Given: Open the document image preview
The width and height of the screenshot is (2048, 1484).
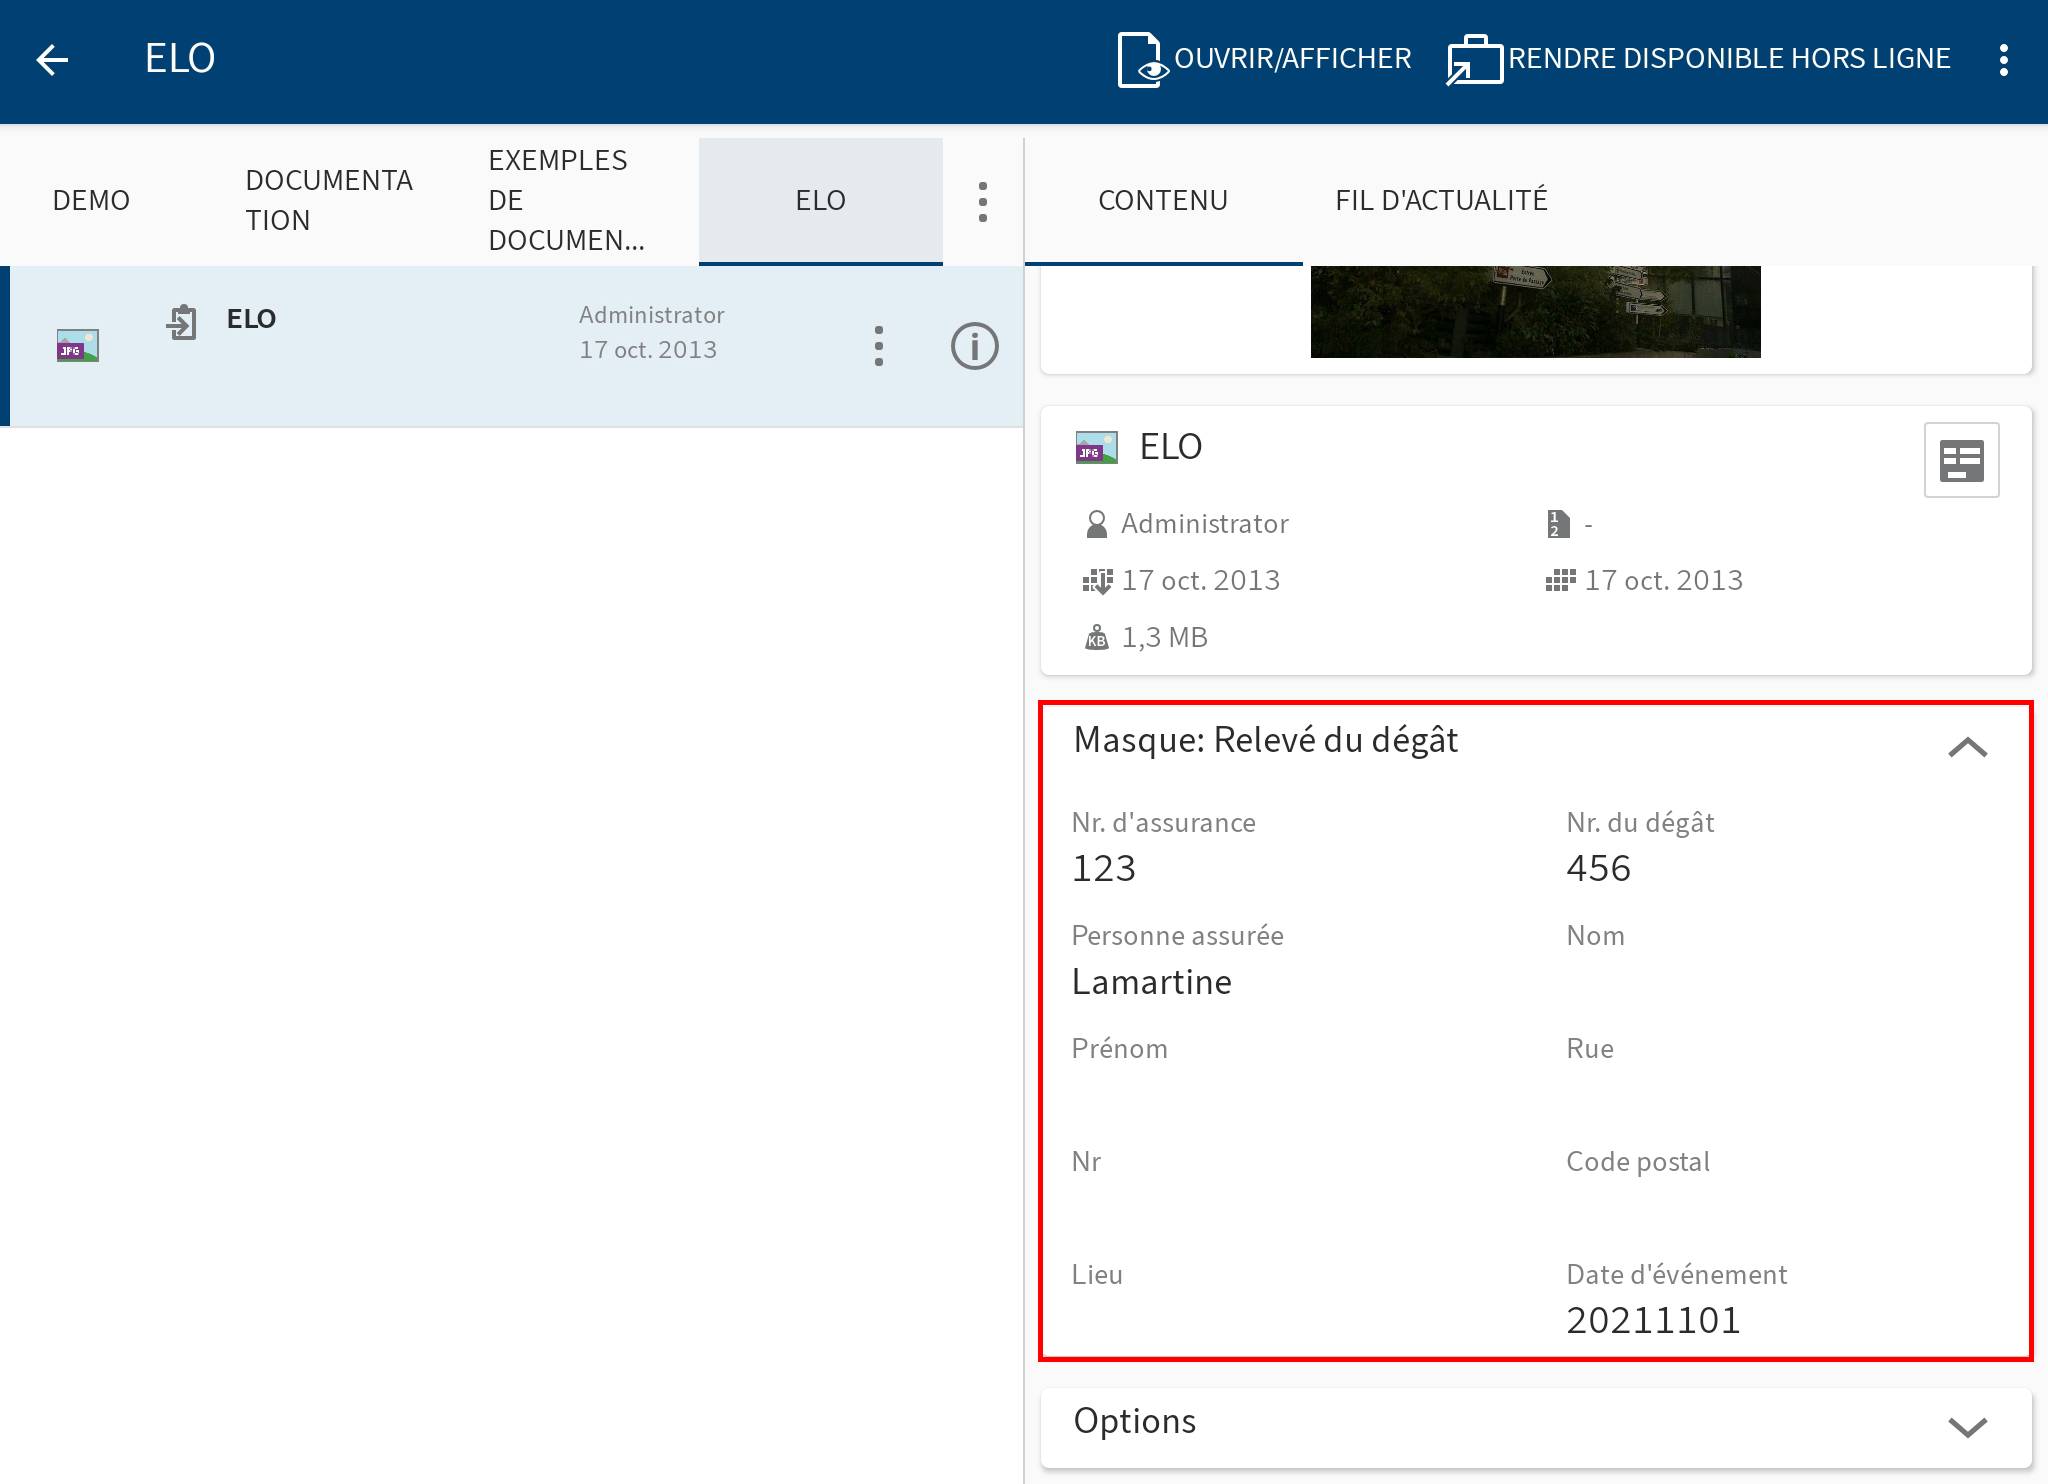Looking at the screenshot, I should [1535, 312].
